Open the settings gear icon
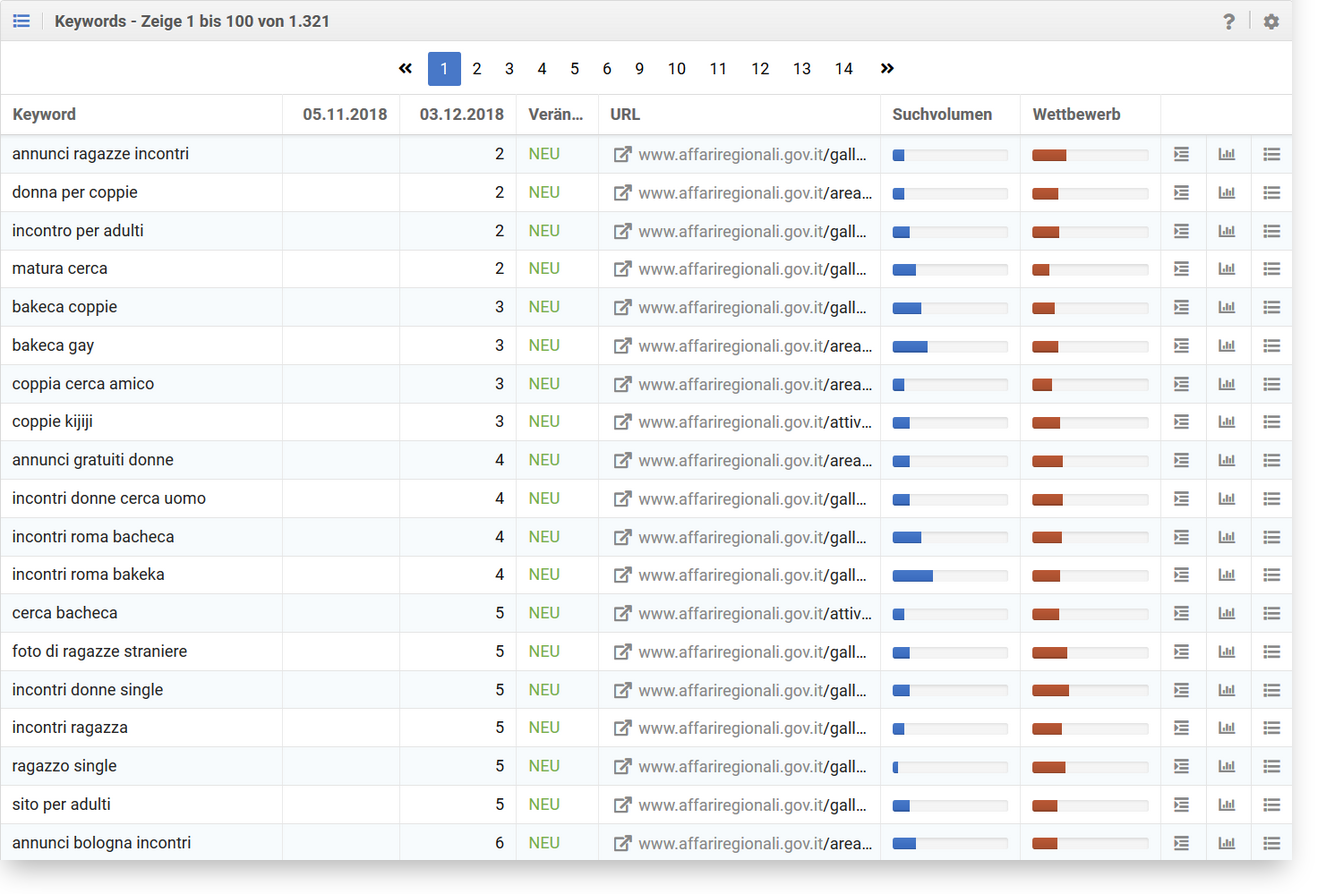Viewport: 1325px width, 894px height. pyautogui.click(x=1271, y=21)
